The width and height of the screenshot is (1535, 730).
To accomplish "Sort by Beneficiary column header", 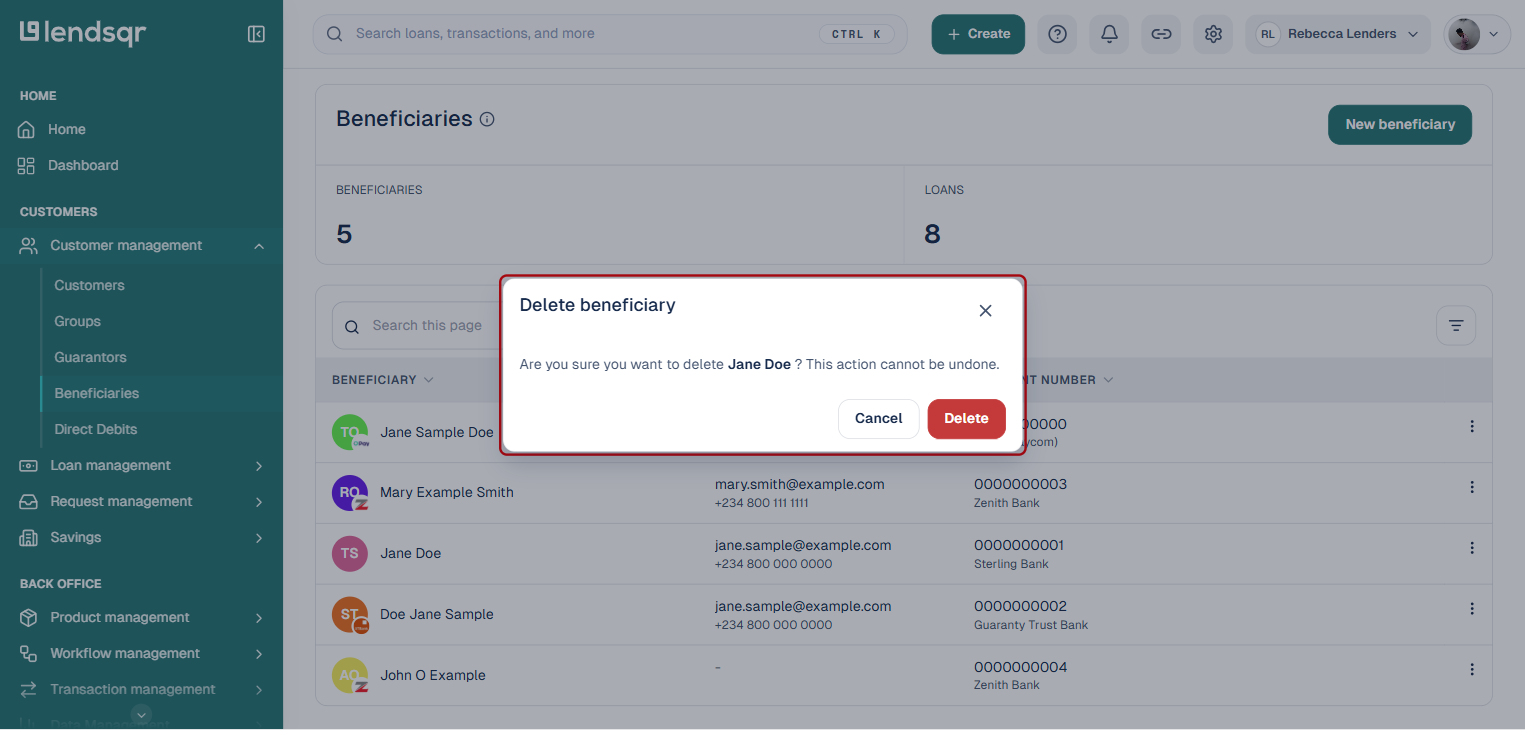I will (x=383, y=380).
